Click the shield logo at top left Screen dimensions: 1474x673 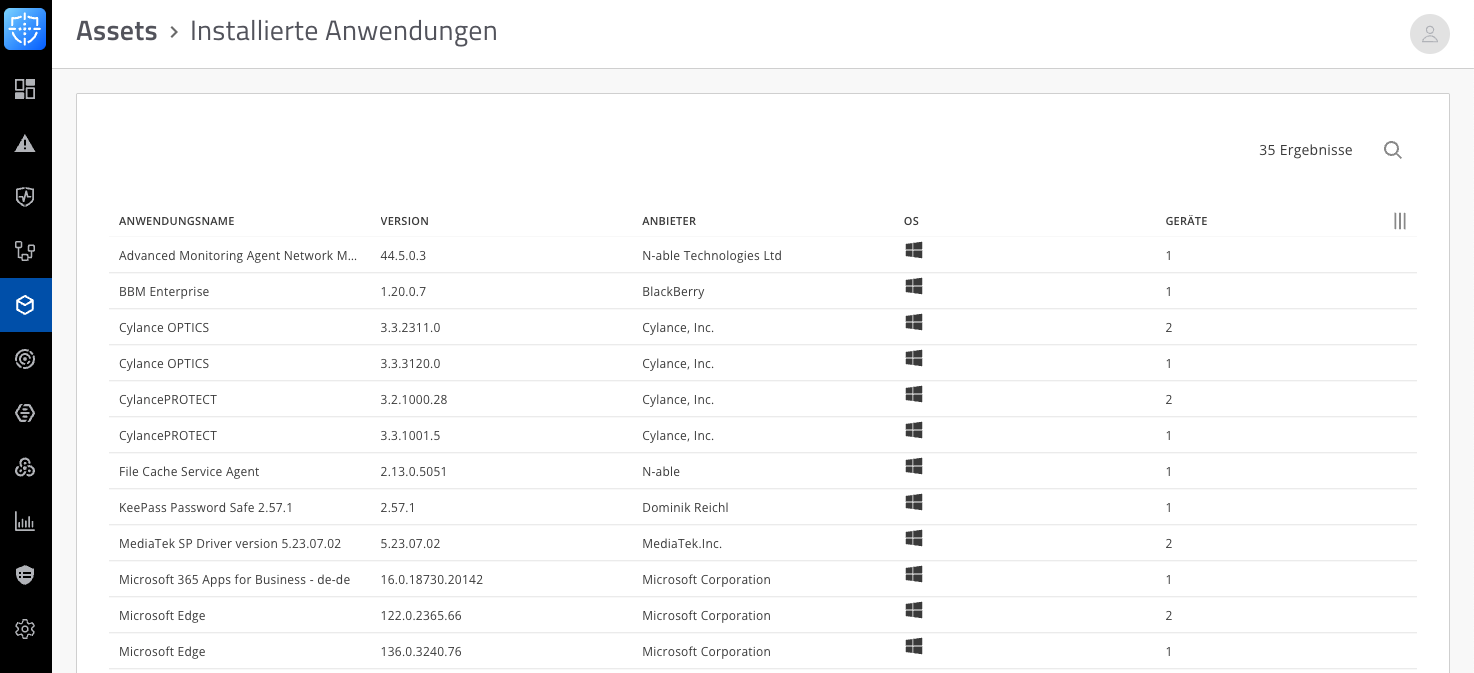point(25,29)
